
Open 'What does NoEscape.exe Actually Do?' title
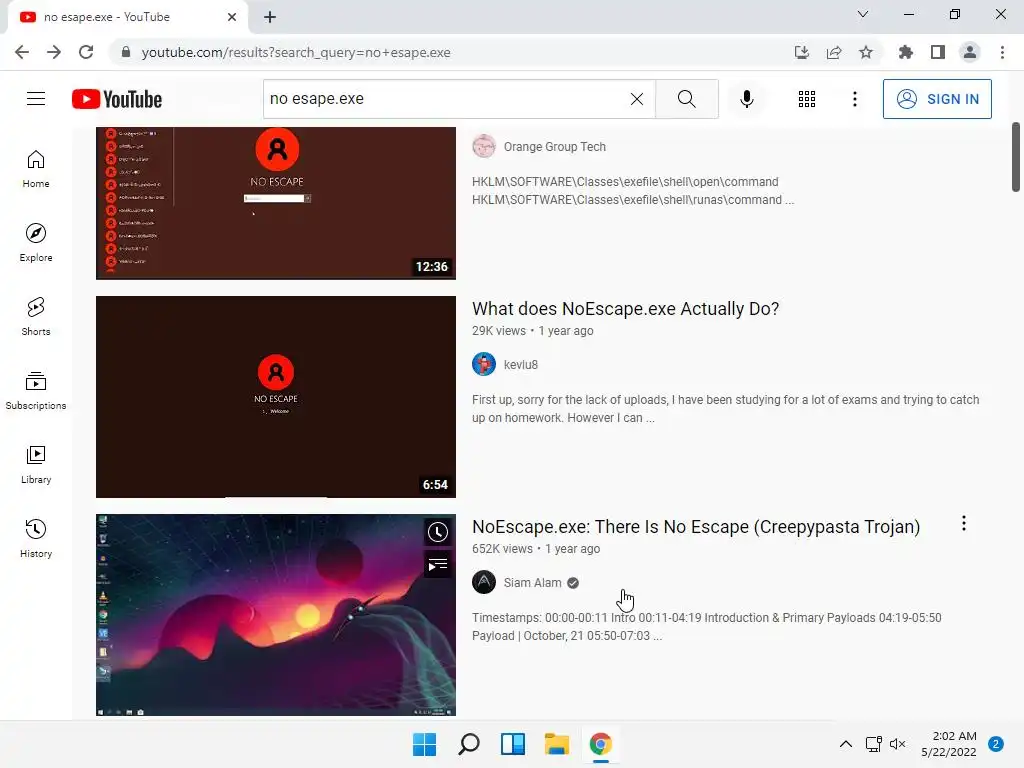click(x=626, y=308)
